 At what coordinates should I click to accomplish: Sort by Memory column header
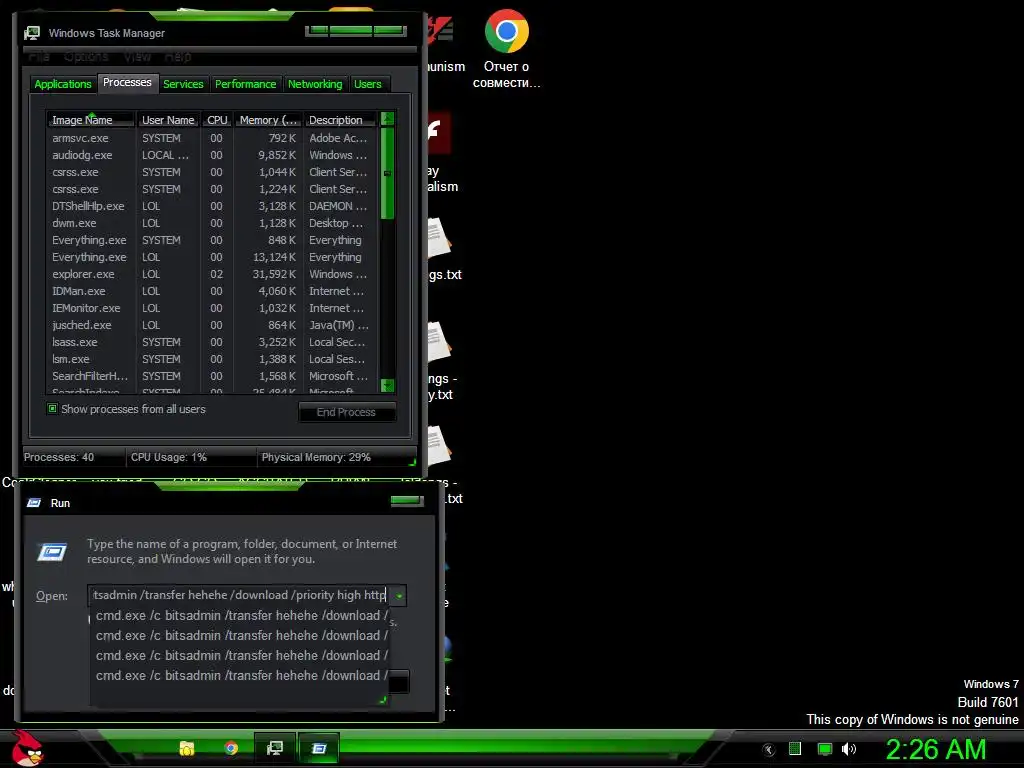click(x=268, y=120)
